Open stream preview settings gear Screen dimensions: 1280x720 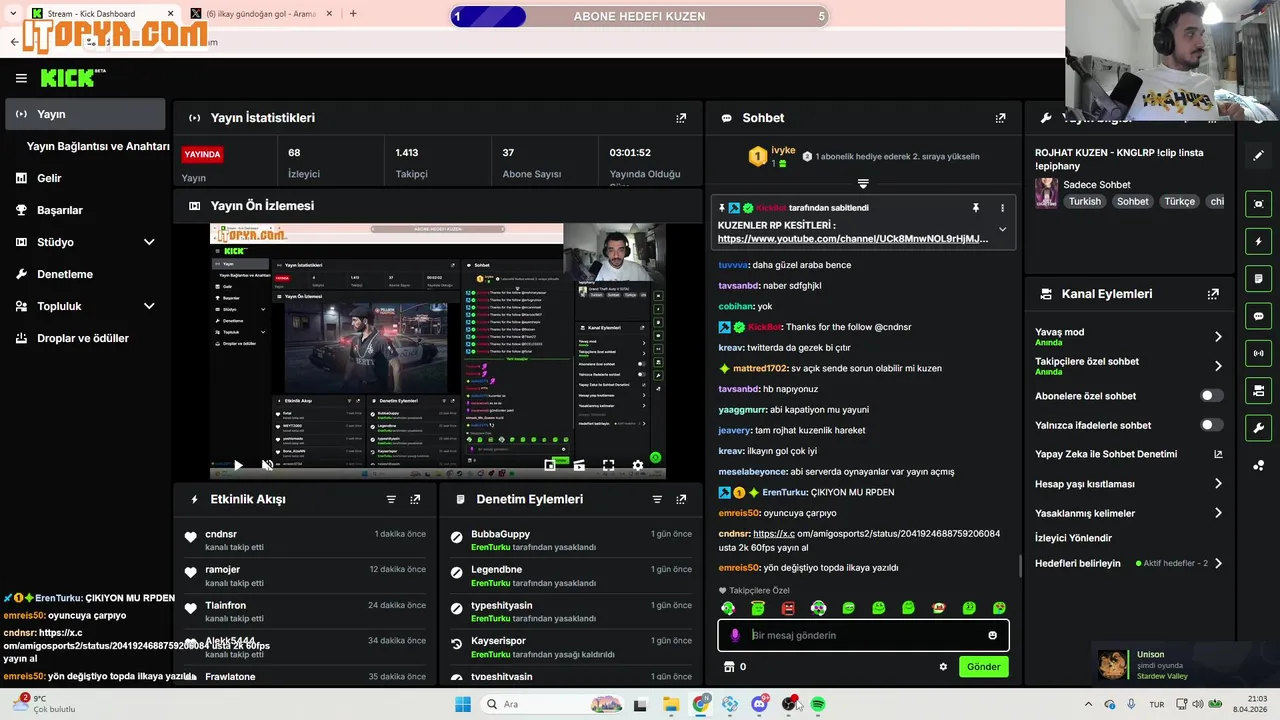638,465
